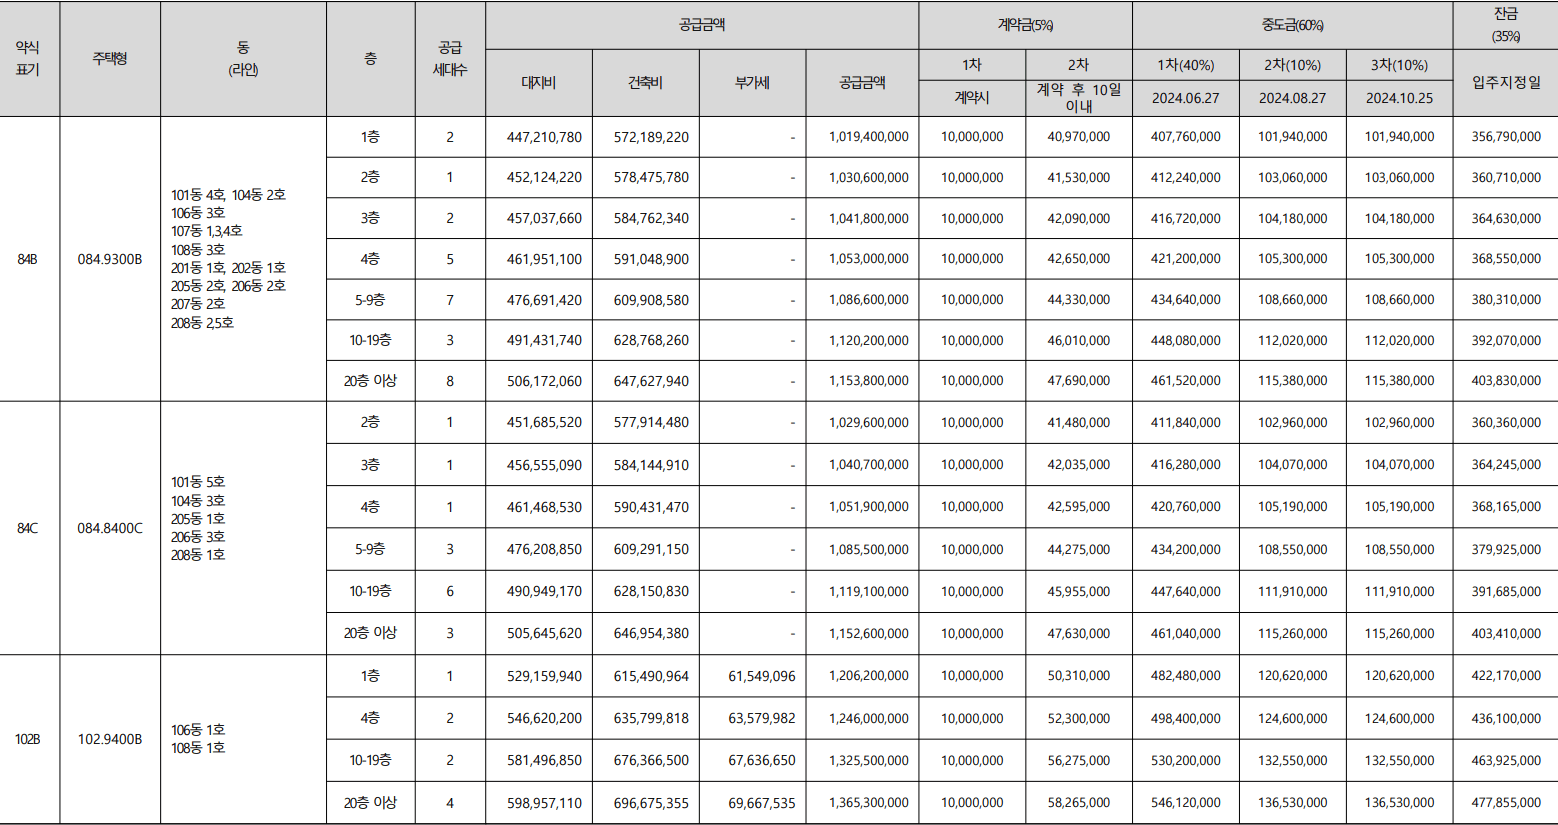Select the 동(라인) column header
Screen dimensions: 1558x825
[x=243, y=58]
